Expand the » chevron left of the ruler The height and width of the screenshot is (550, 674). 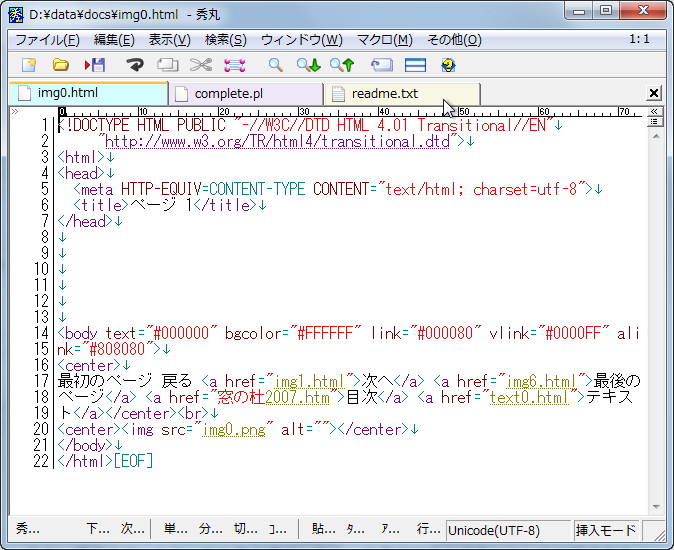[x=14, y=112]
